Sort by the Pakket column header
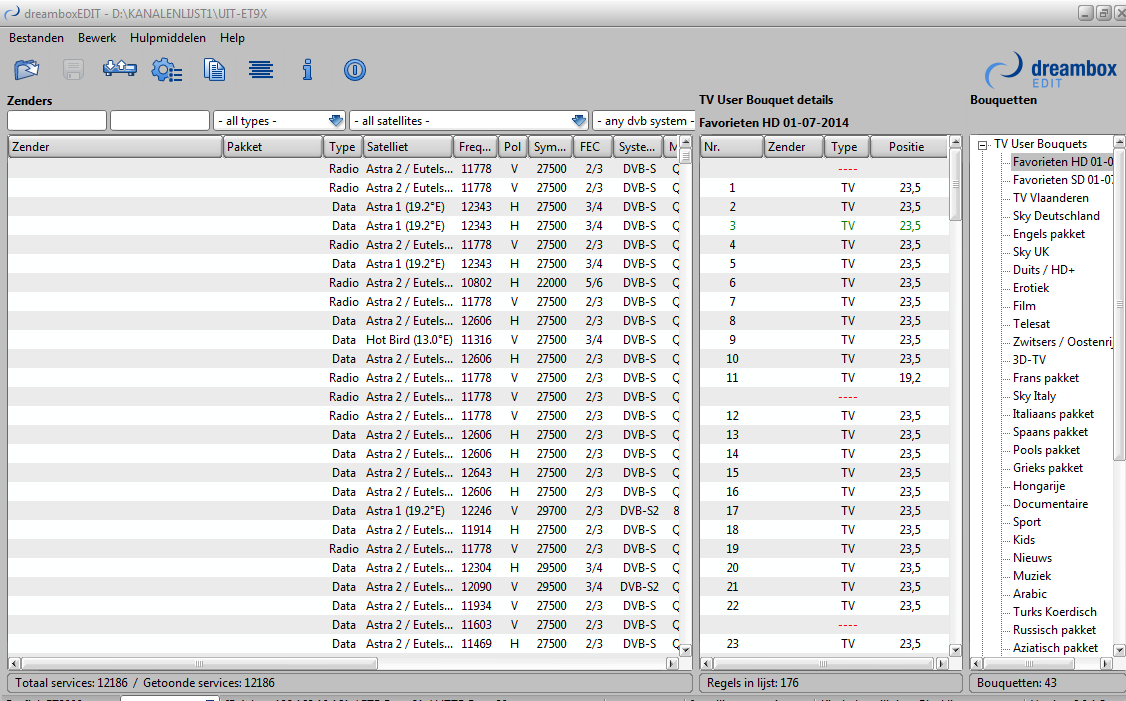This screenshot has height=701, width=1126. pos(272,147)
